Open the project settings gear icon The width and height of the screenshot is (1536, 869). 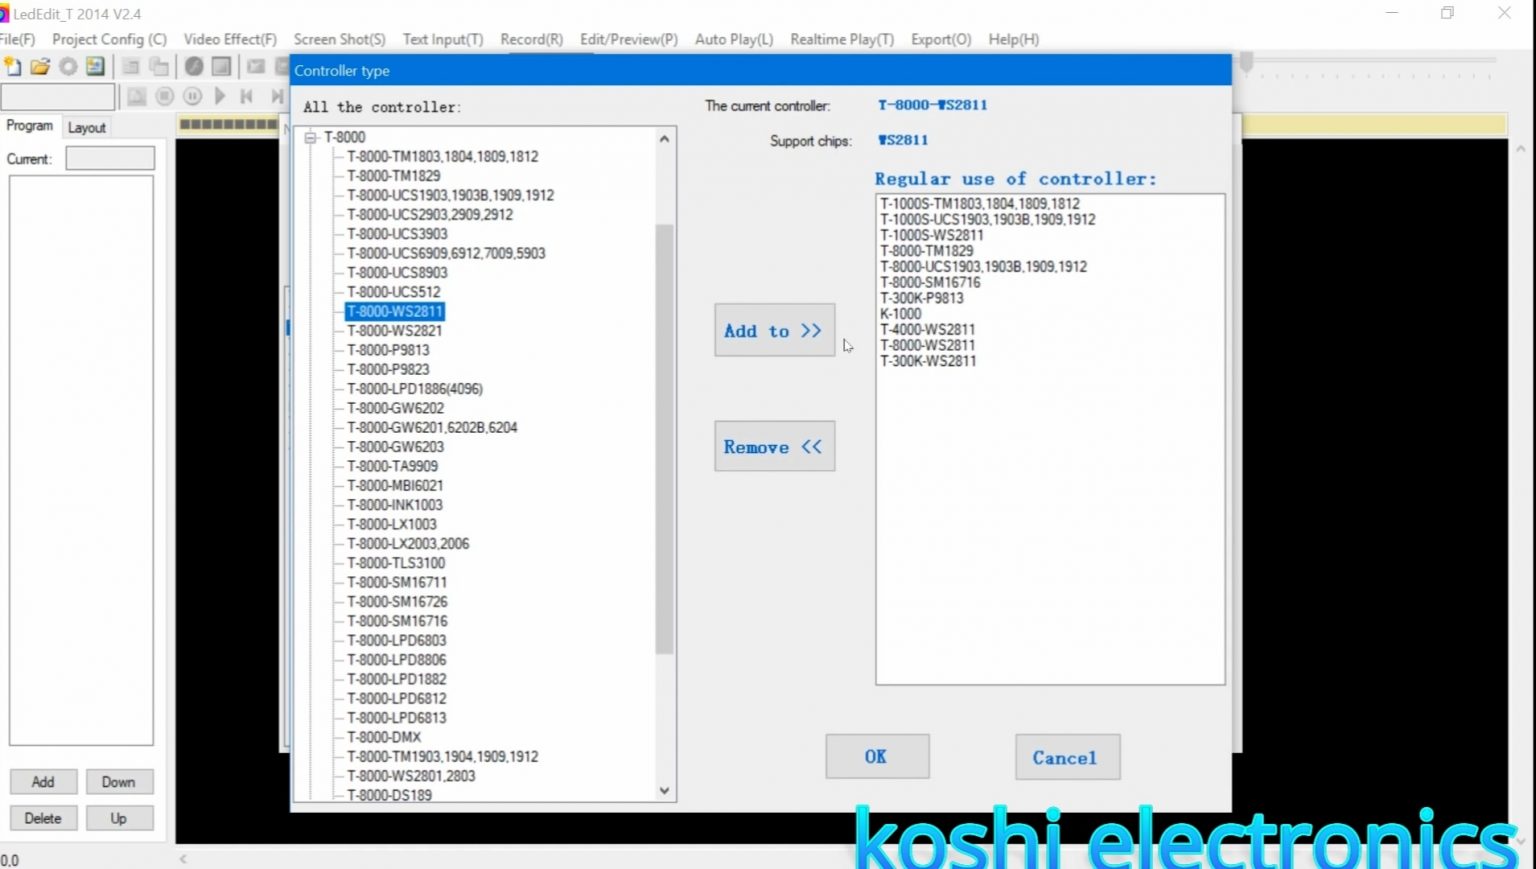pos(68,67)
